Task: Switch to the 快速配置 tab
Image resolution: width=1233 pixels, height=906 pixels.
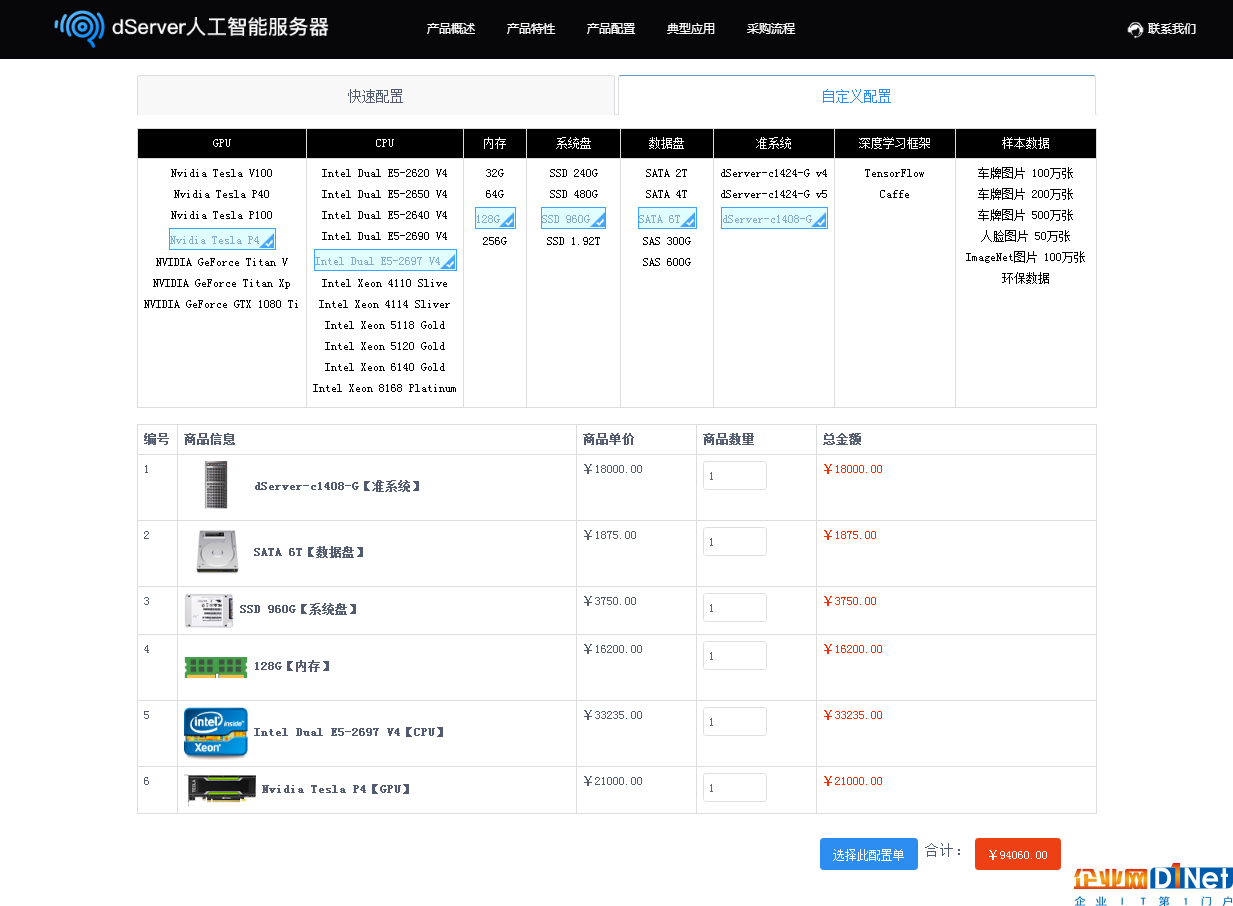Action: point(376,96)
